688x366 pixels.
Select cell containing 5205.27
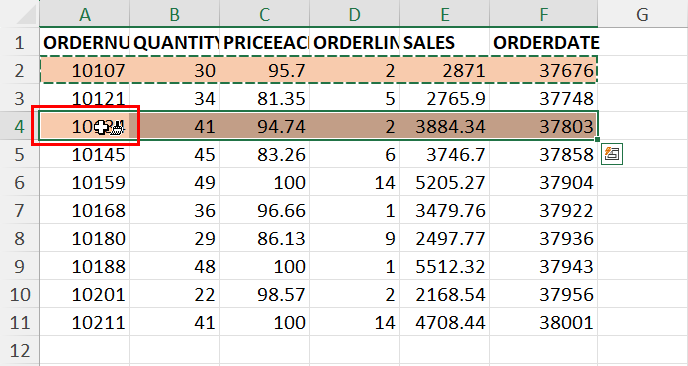(x=444, y=183)
